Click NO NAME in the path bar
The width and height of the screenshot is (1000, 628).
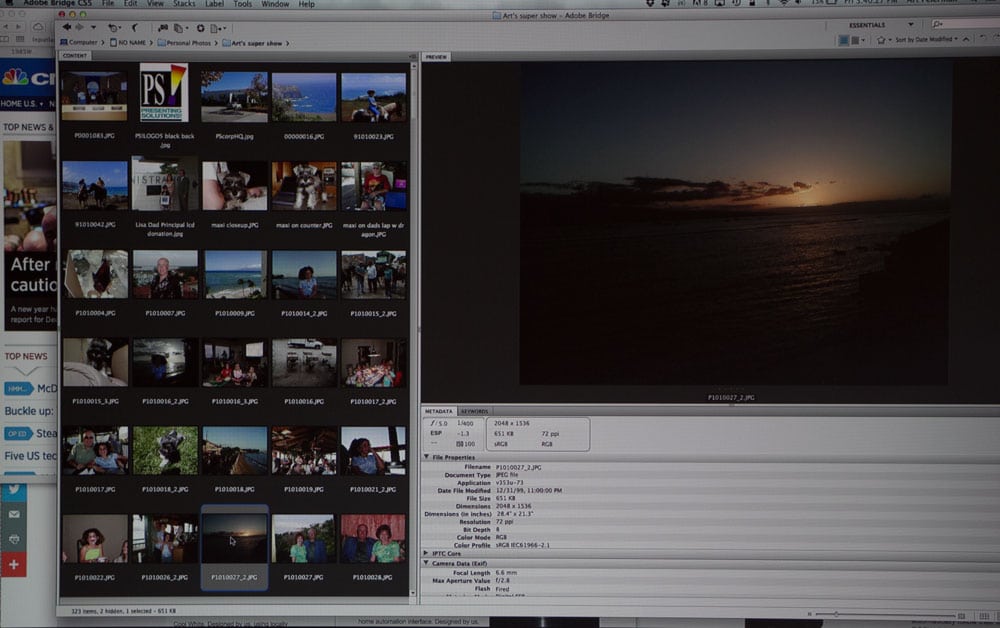[128, 43]
